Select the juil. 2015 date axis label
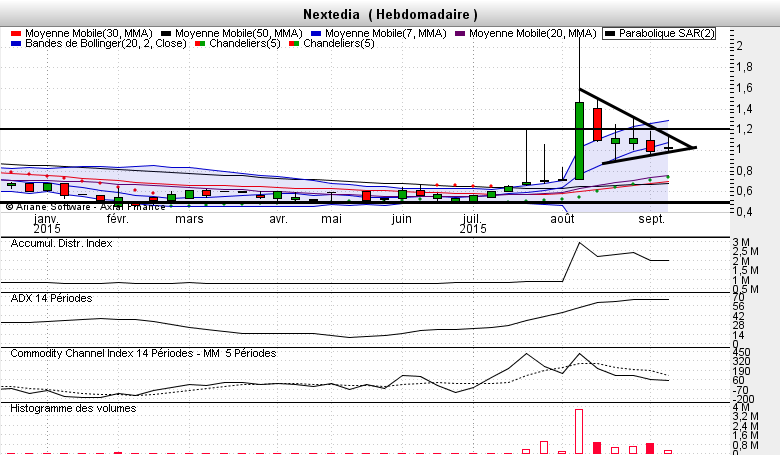The width and height of the screenshot is (780, 455). pos(473,224)
